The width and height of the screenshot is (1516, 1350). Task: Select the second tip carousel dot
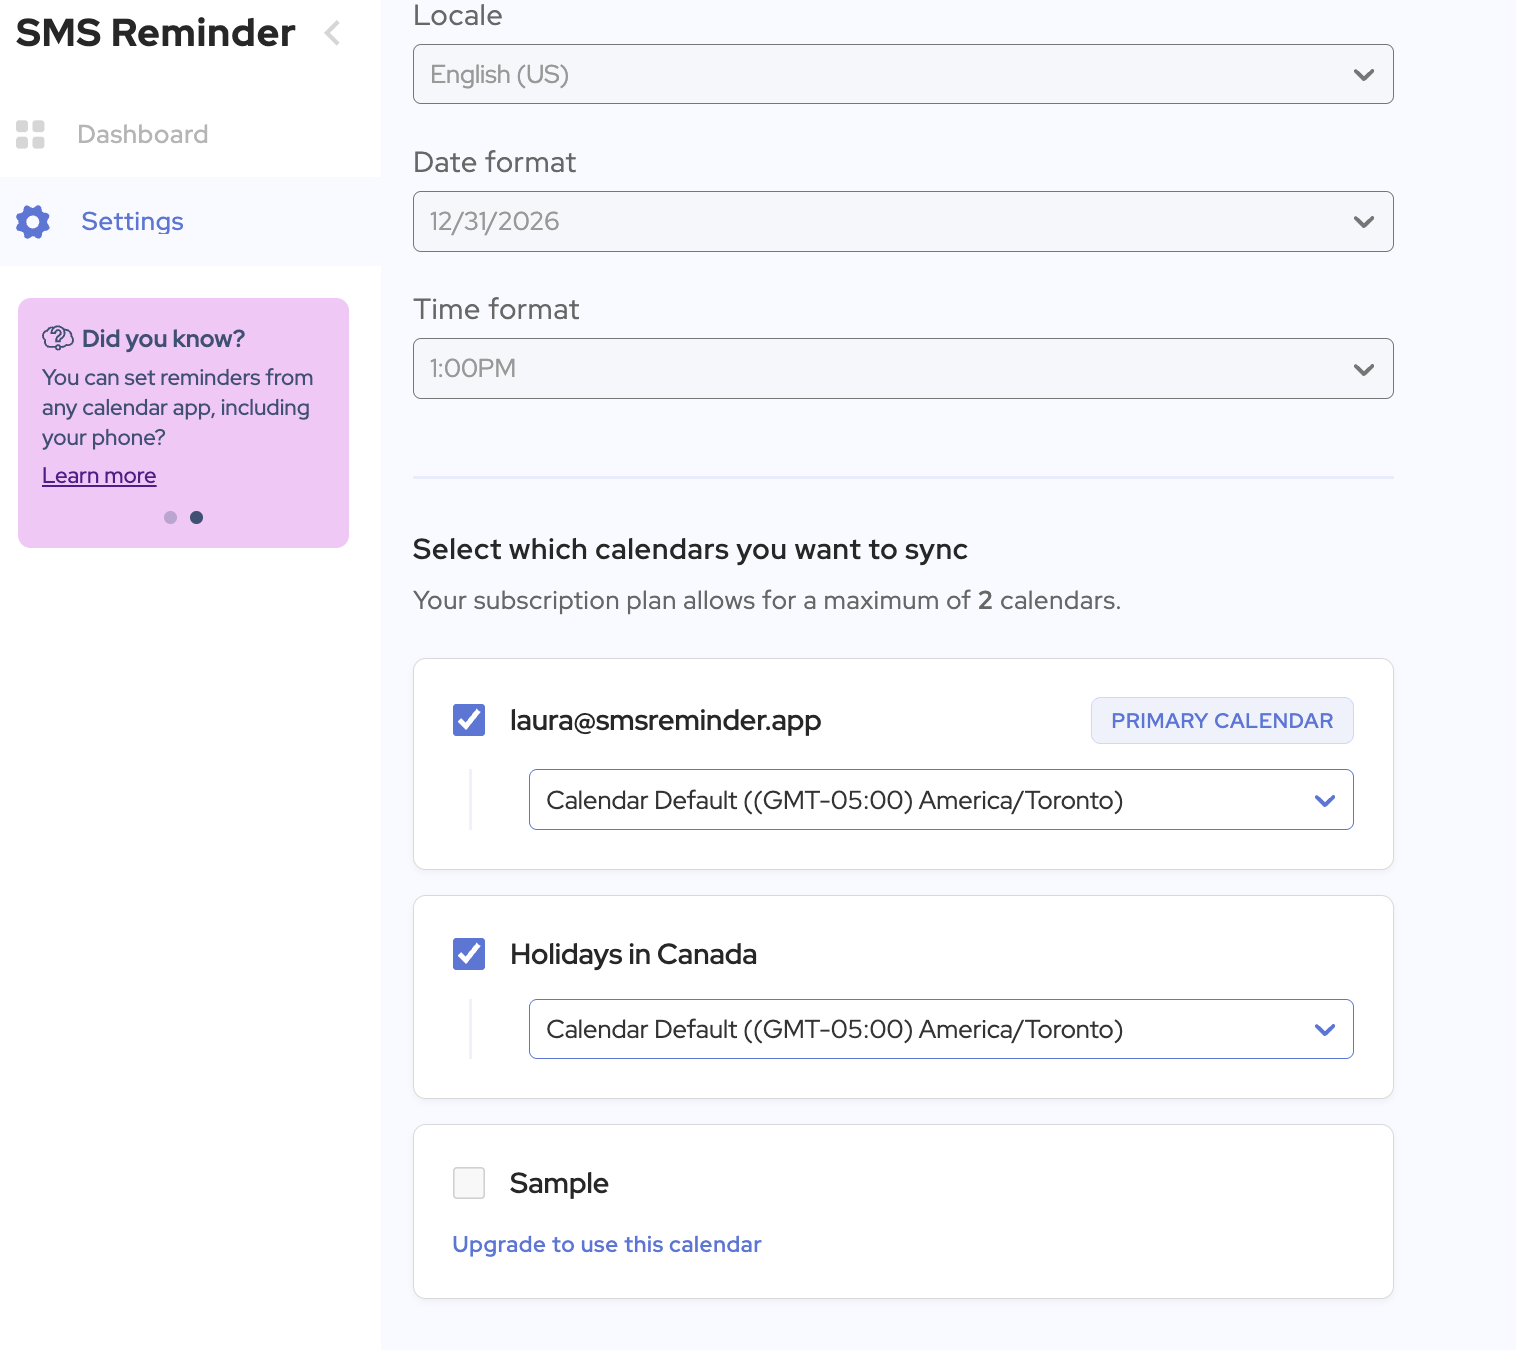(x=197, y=517)
